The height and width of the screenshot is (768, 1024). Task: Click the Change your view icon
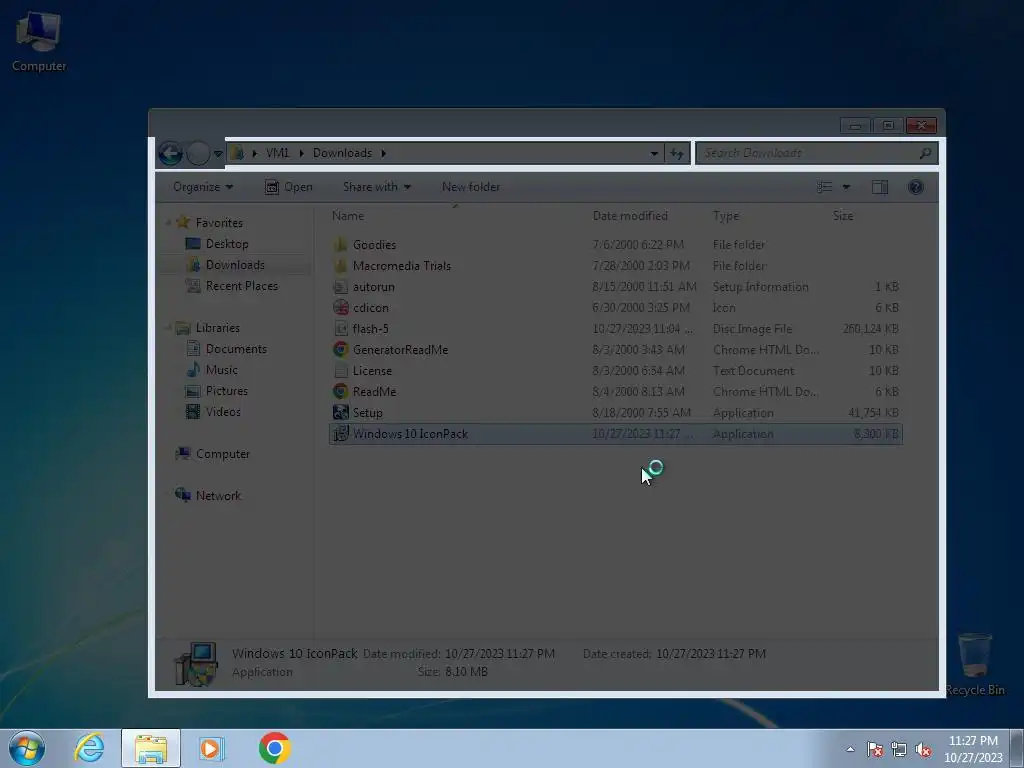(825, 187)
